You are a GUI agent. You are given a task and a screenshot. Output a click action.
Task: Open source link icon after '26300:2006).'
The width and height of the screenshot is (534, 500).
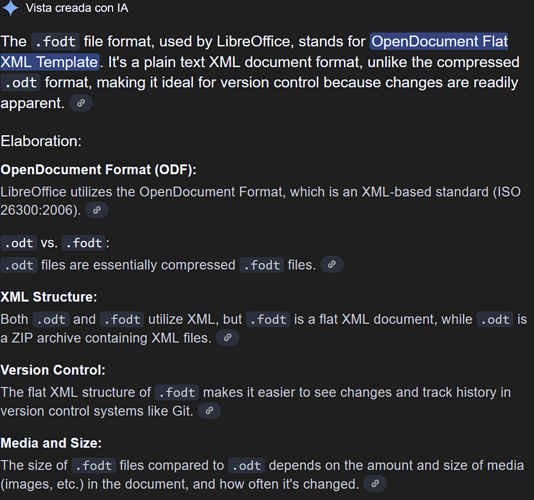(97, 210)
